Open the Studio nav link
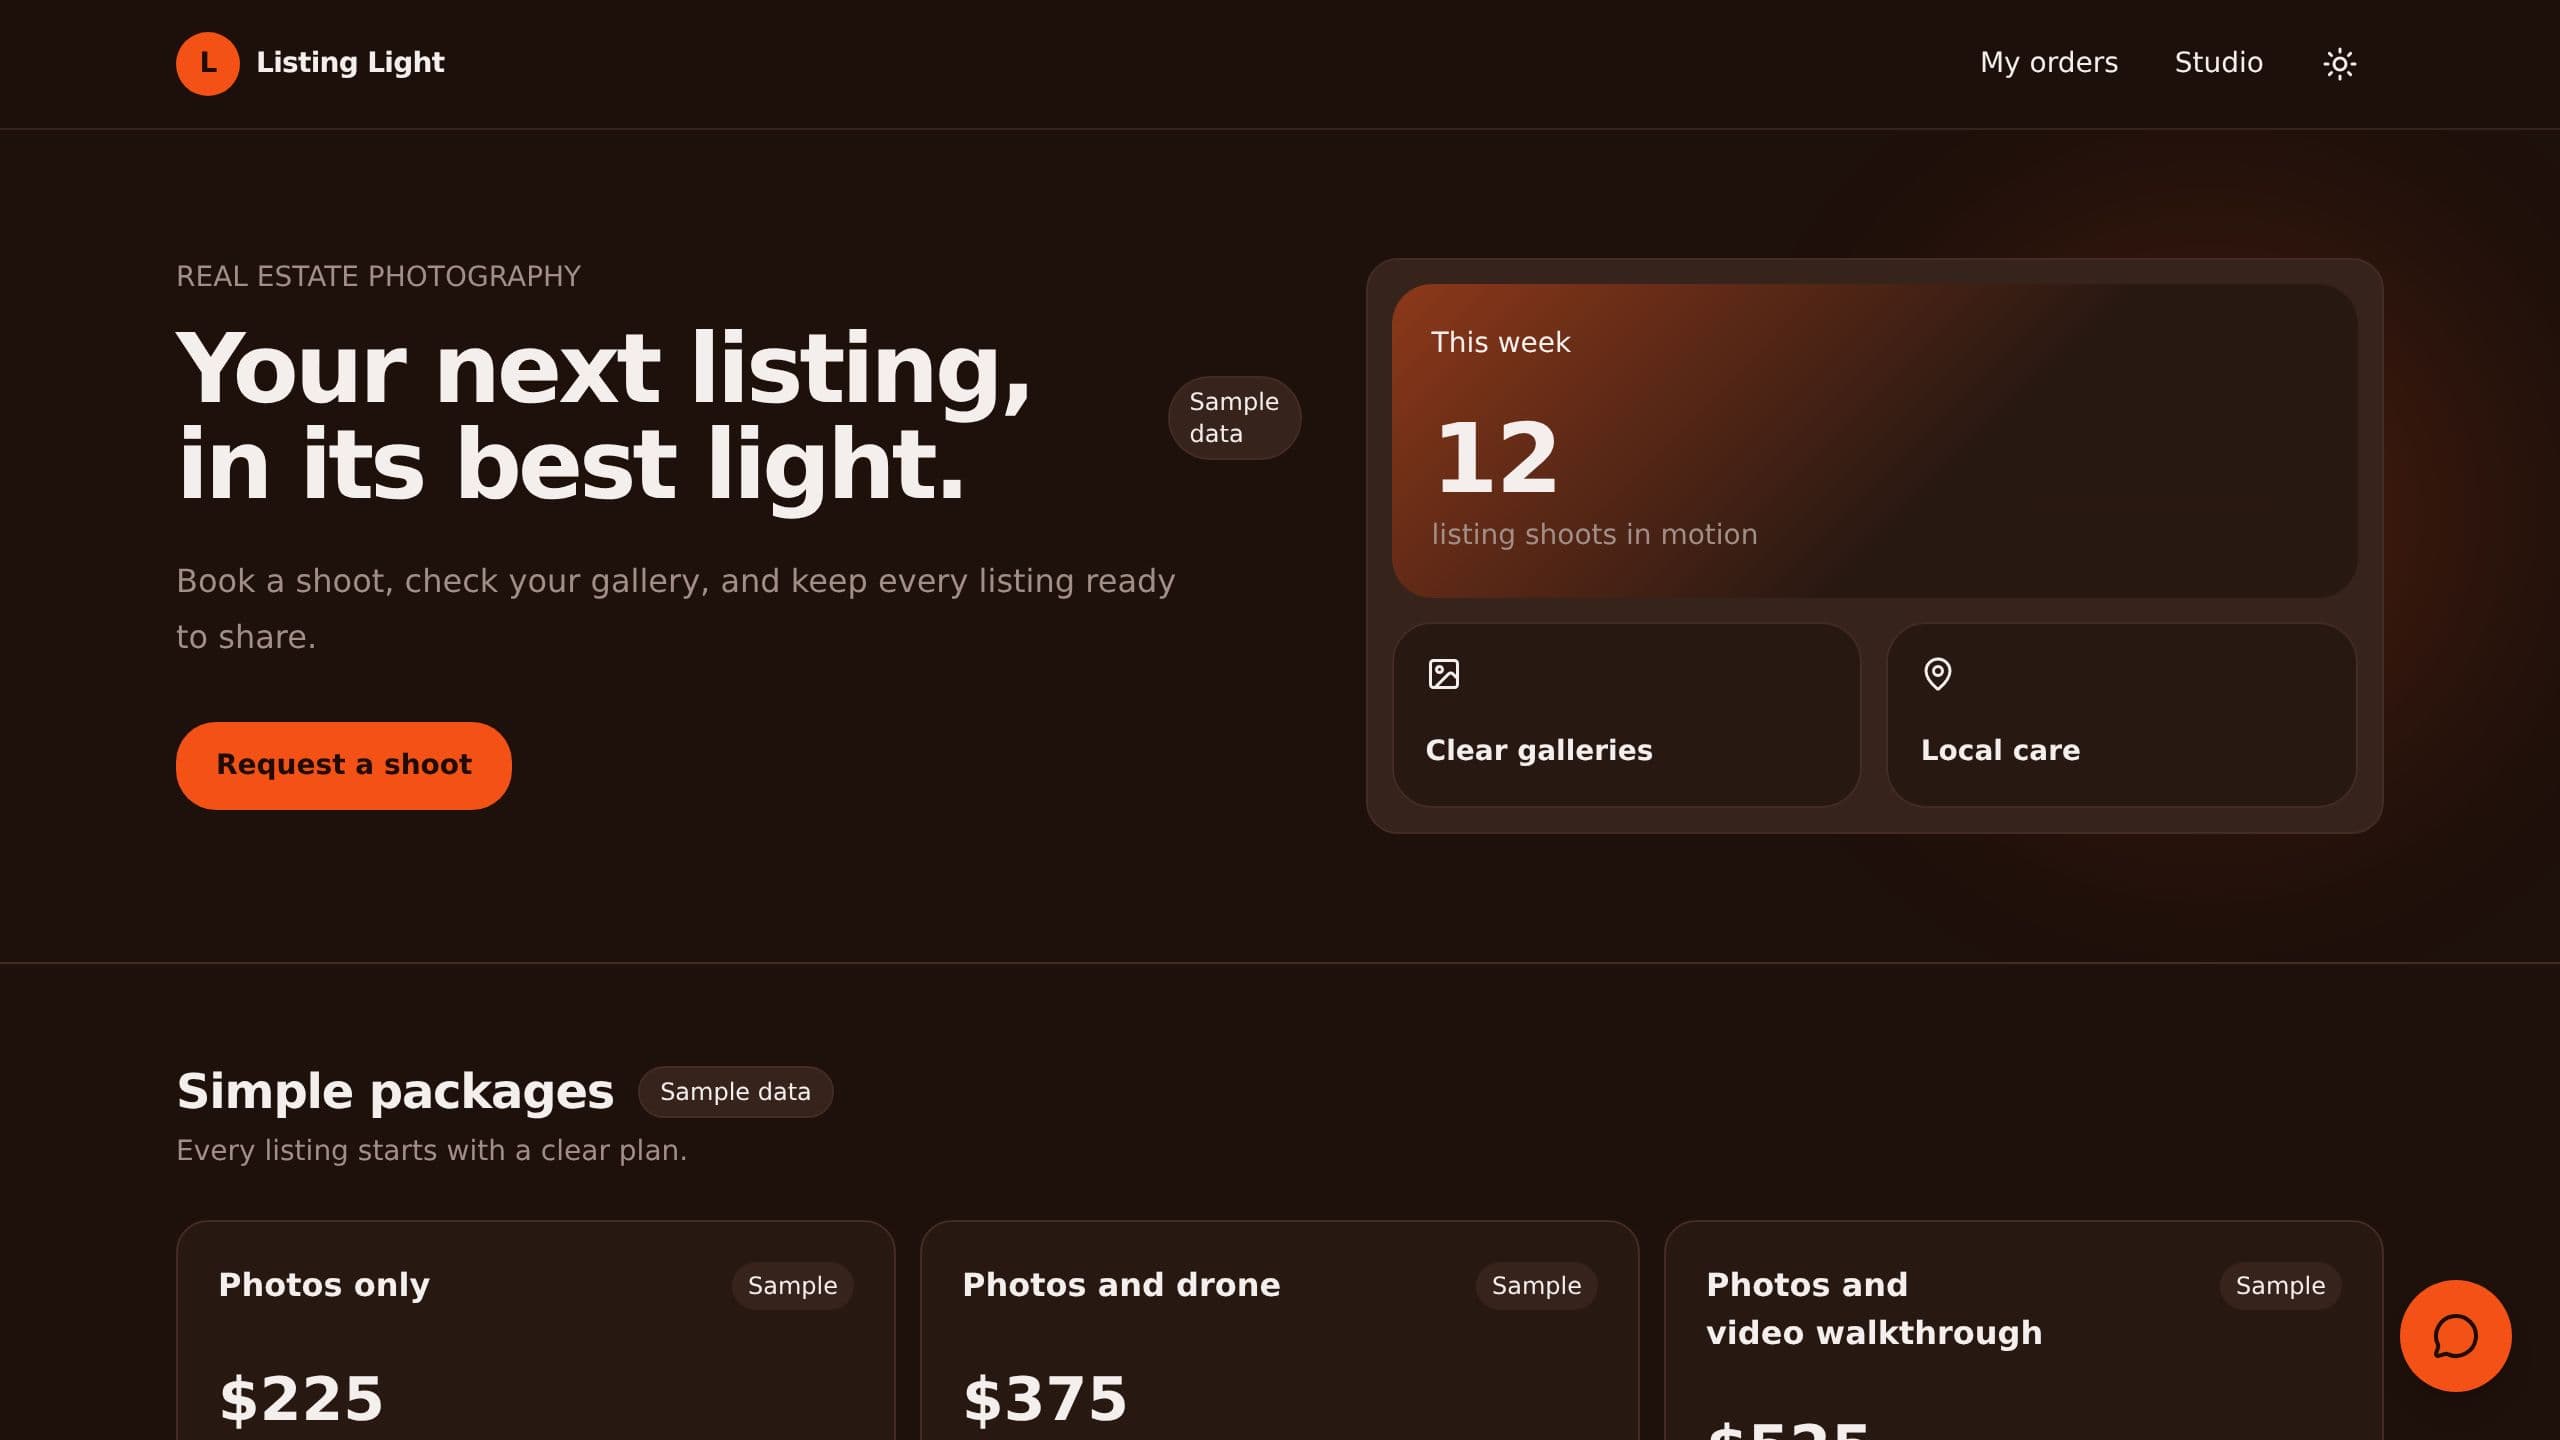Screen dimensions: 2560x1440 [x=2218, y=63]
